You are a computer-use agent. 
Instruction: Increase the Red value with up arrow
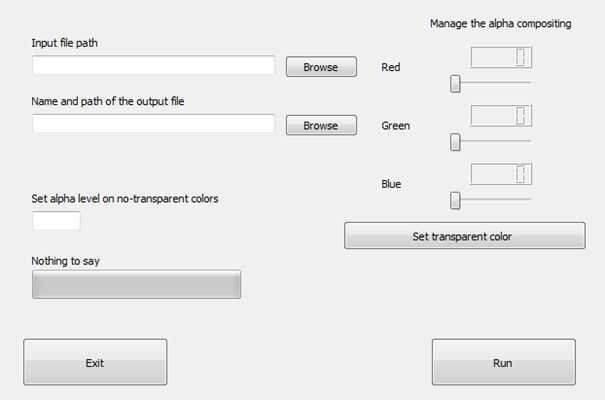click(521, 53)
